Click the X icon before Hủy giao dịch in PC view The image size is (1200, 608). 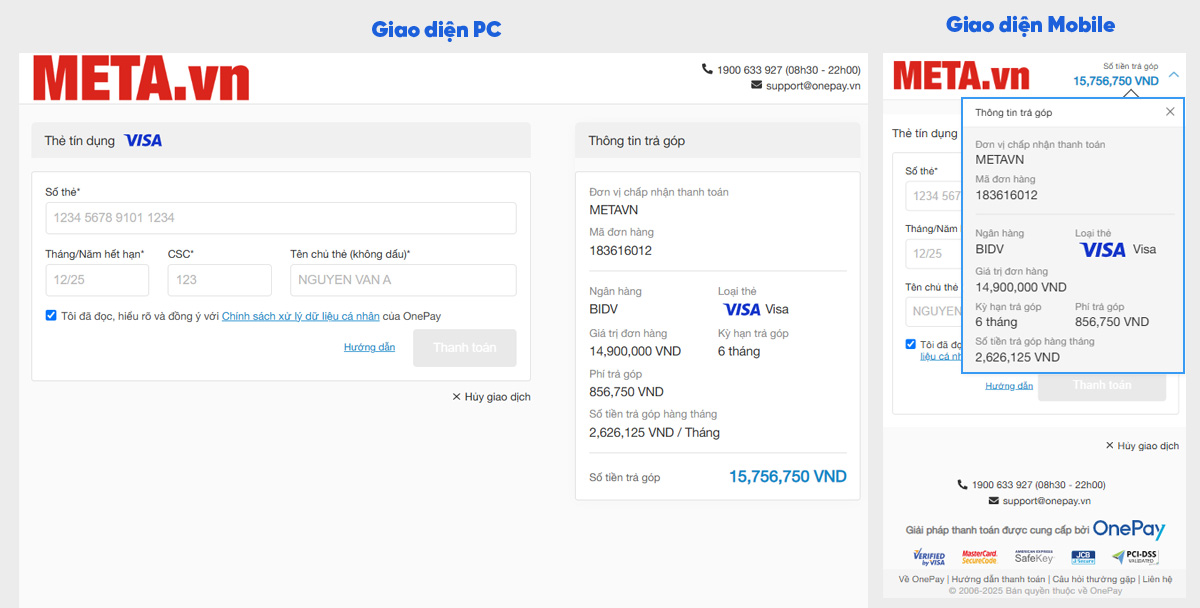coord(457,397)
